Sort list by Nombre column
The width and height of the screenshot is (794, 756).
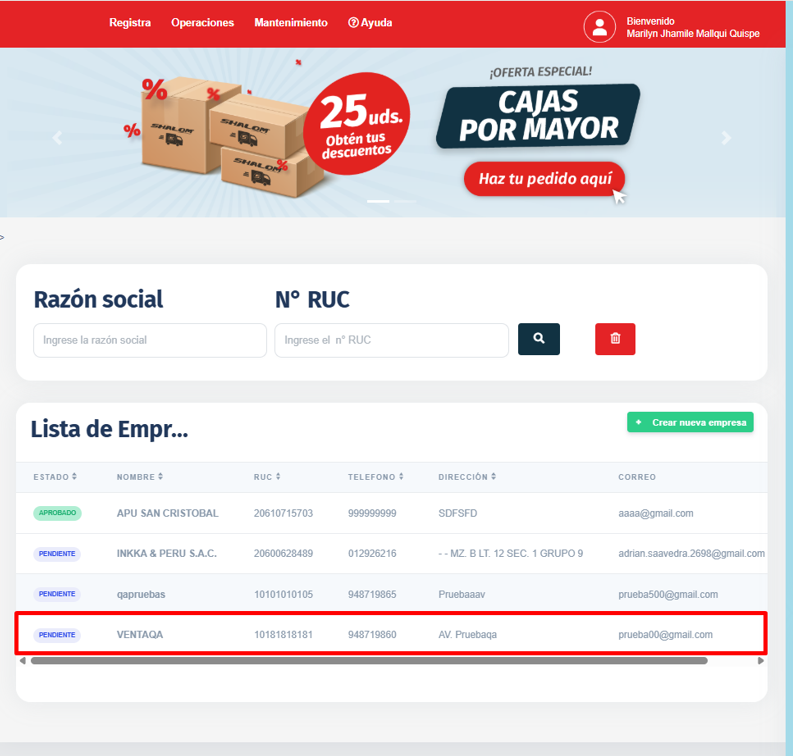point(139,477)
